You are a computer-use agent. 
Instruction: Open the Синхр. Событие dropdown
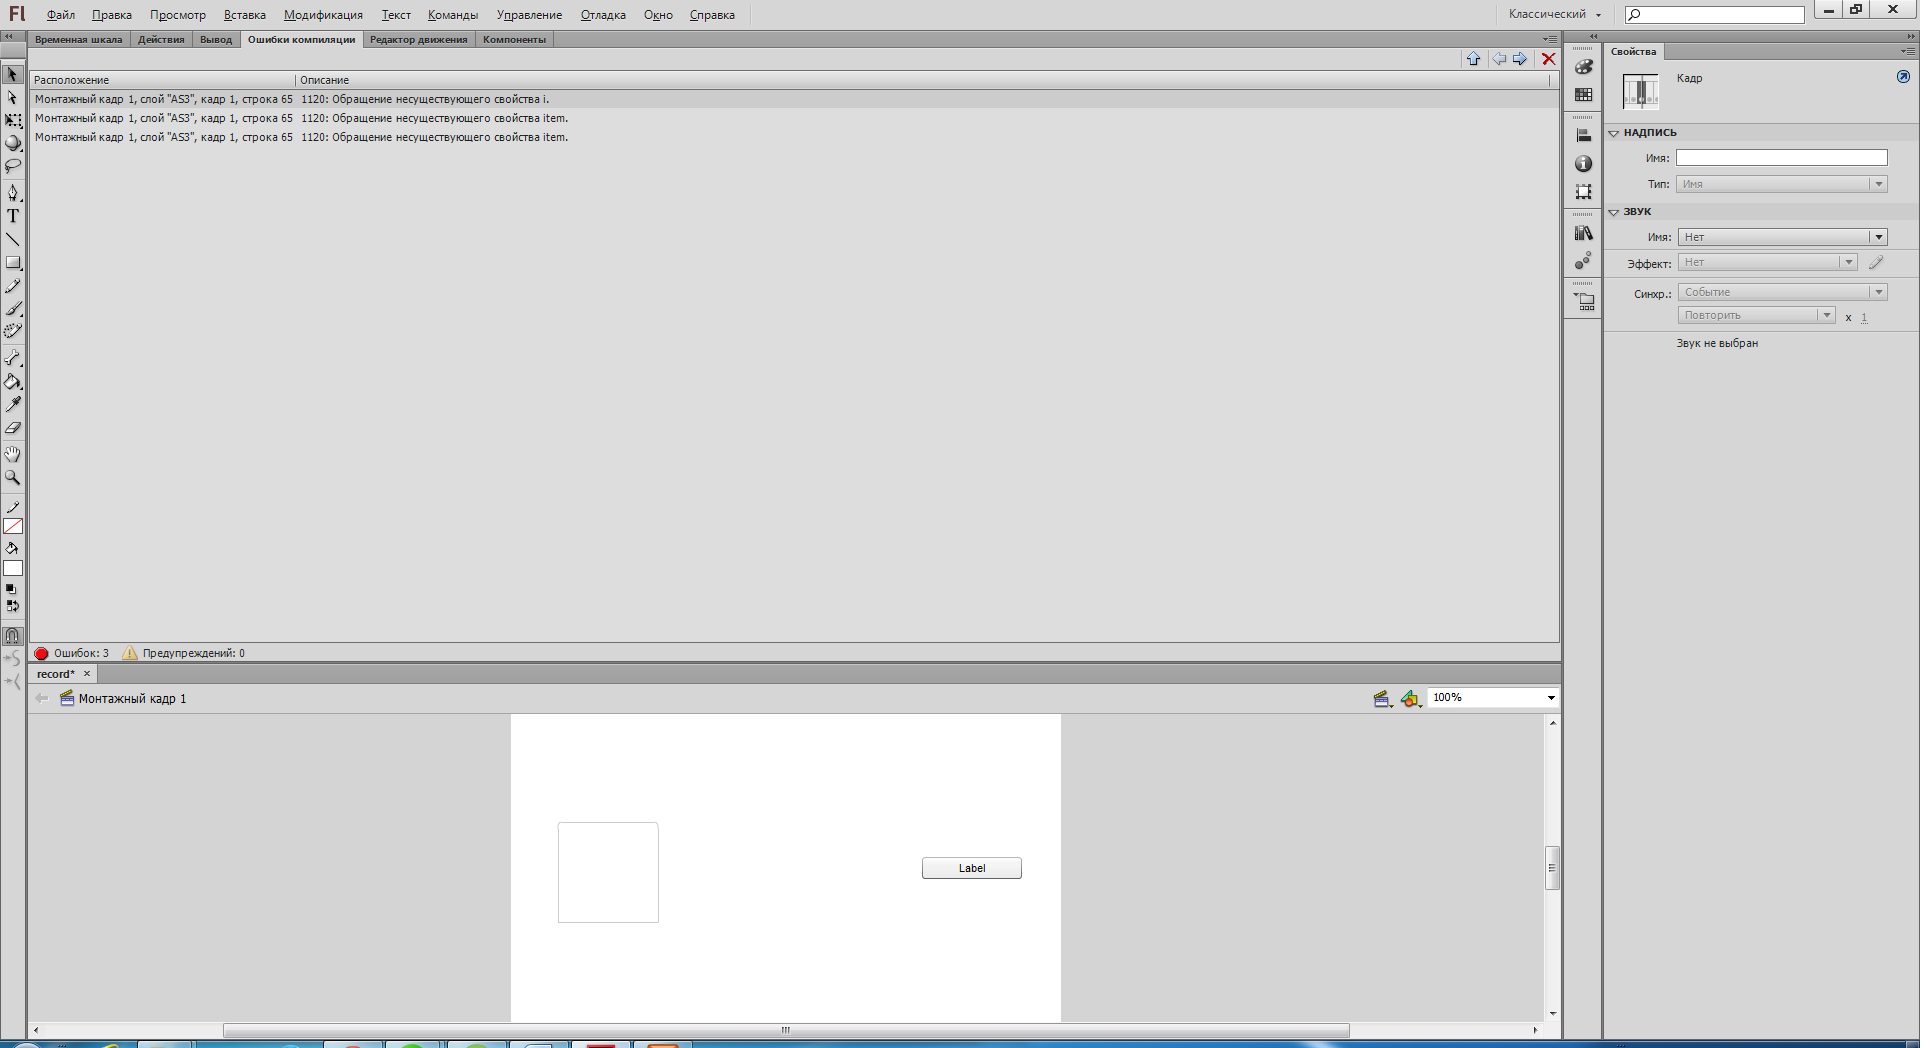(1782, 292)
